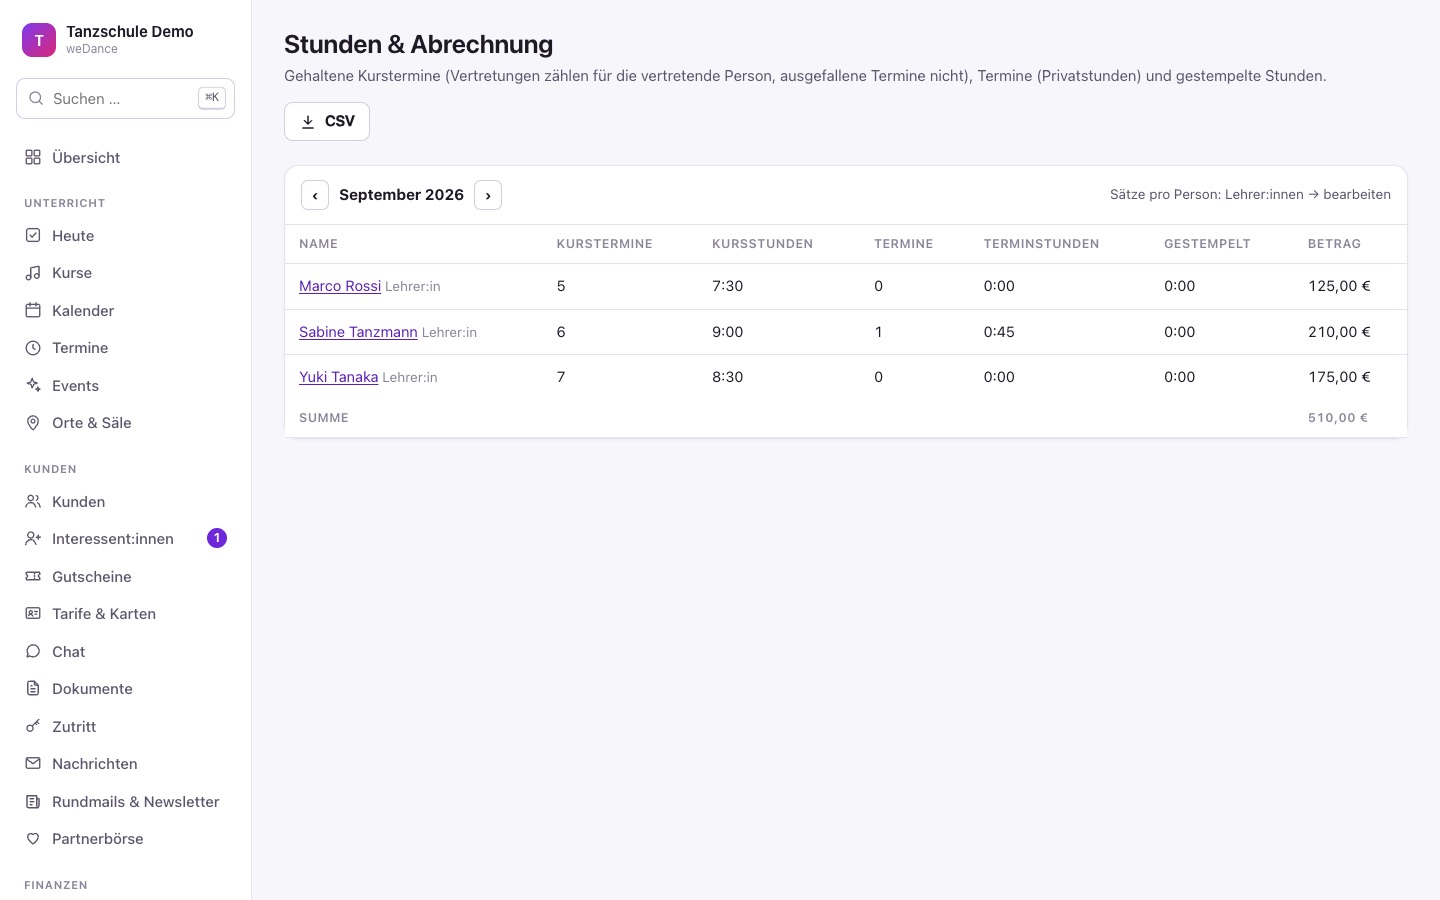Download the CSV export

327,121
